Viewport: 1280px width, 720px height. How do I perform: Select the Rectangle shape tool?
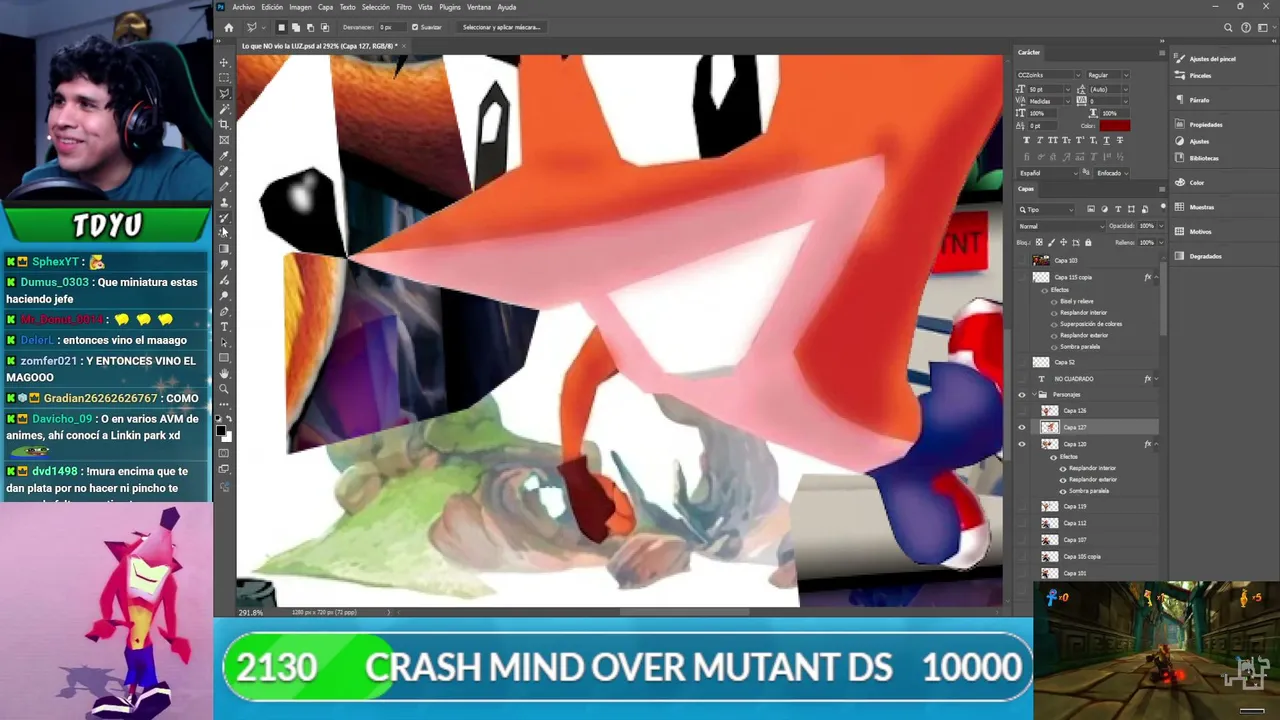pyautogui.click(x=224, y=358)
